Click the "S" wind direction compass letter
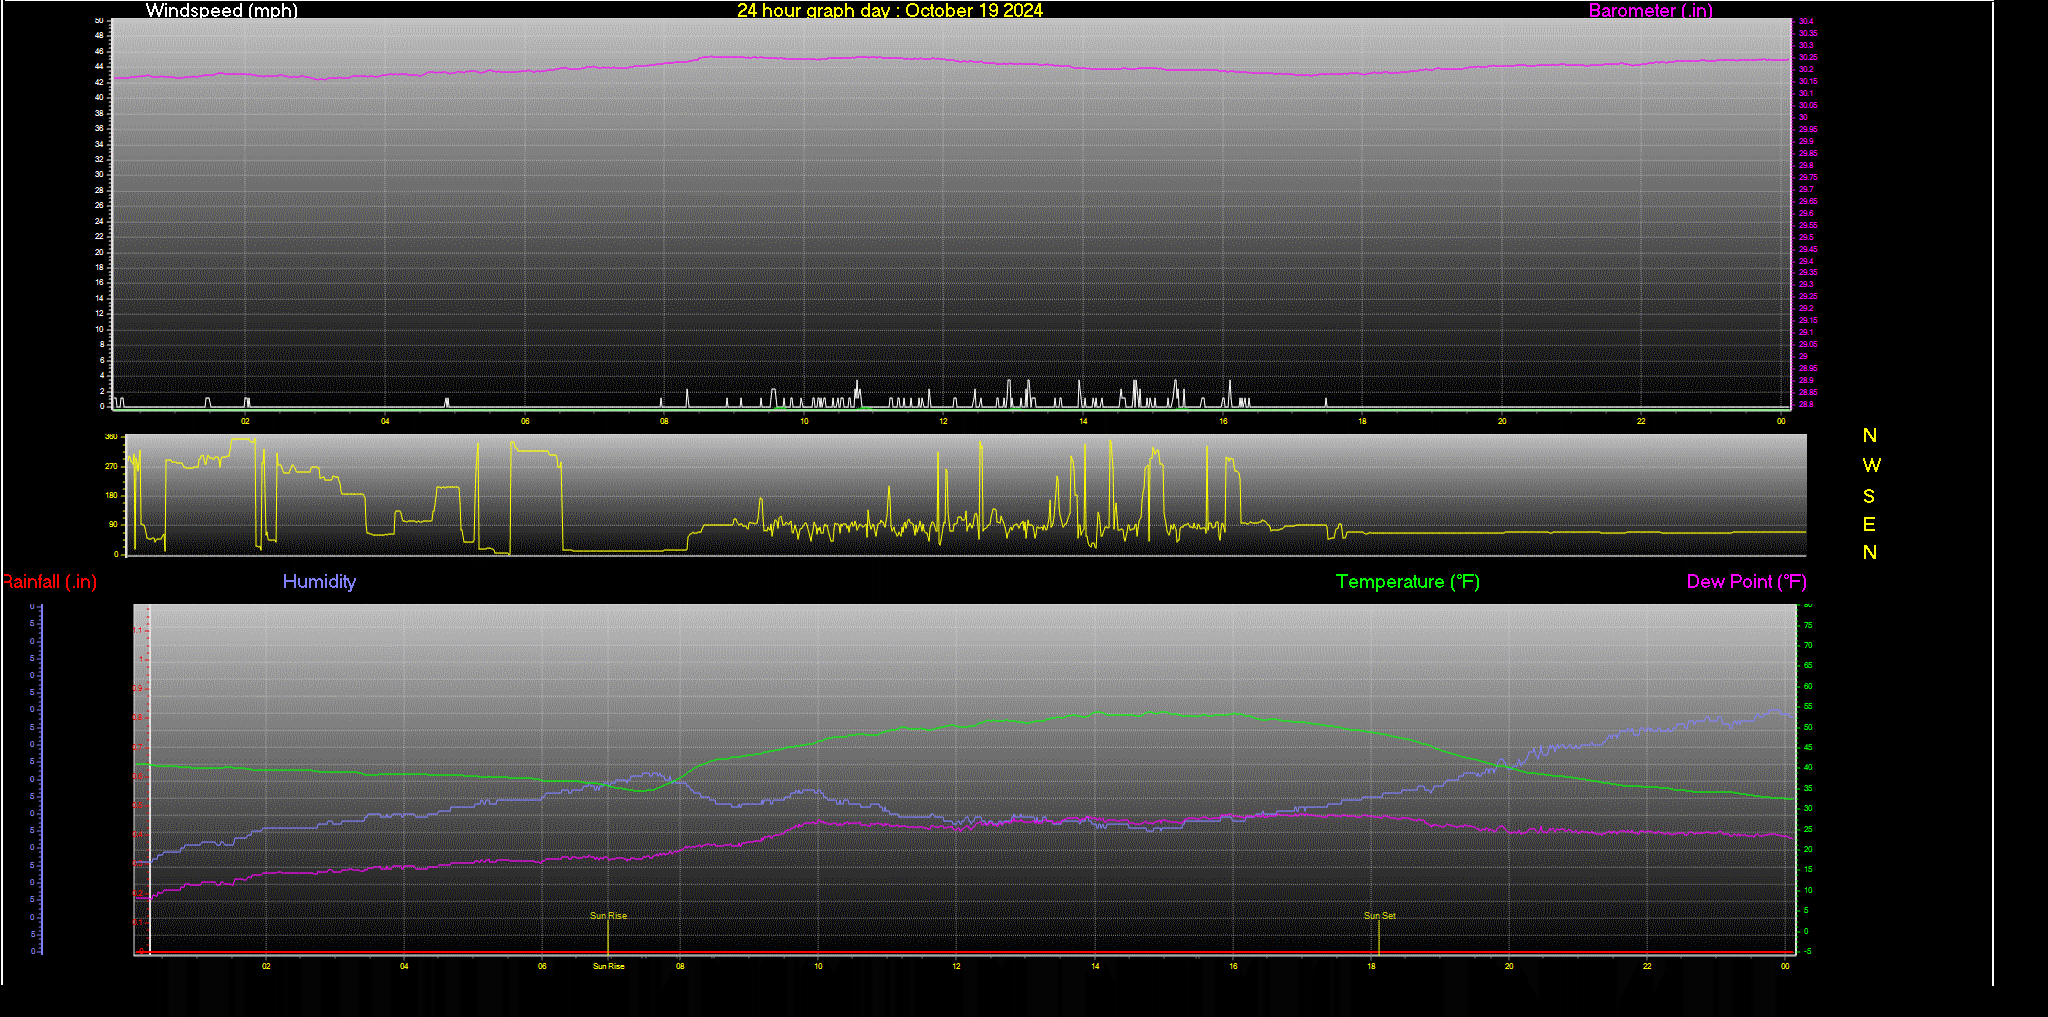The width and height of the screenshot is (2048, 1017). [x=1869, y=496]
